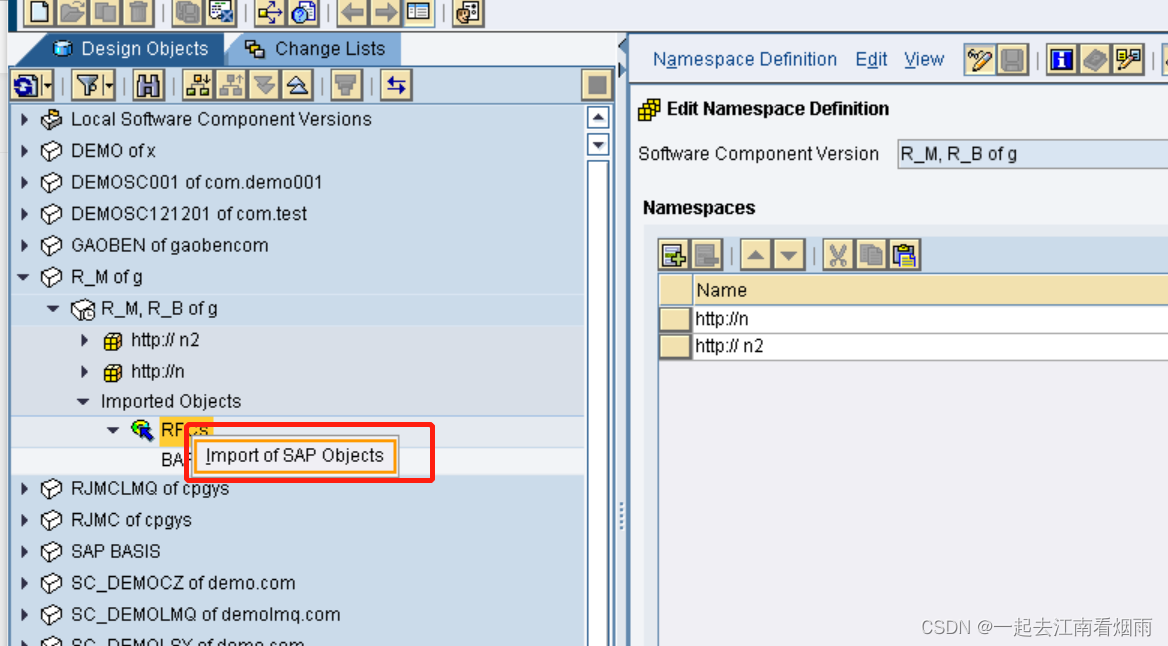Expand the SC_DEMOCZ of demo.com node
Screen dimensions: 1168x646
[x=23, y=583]
